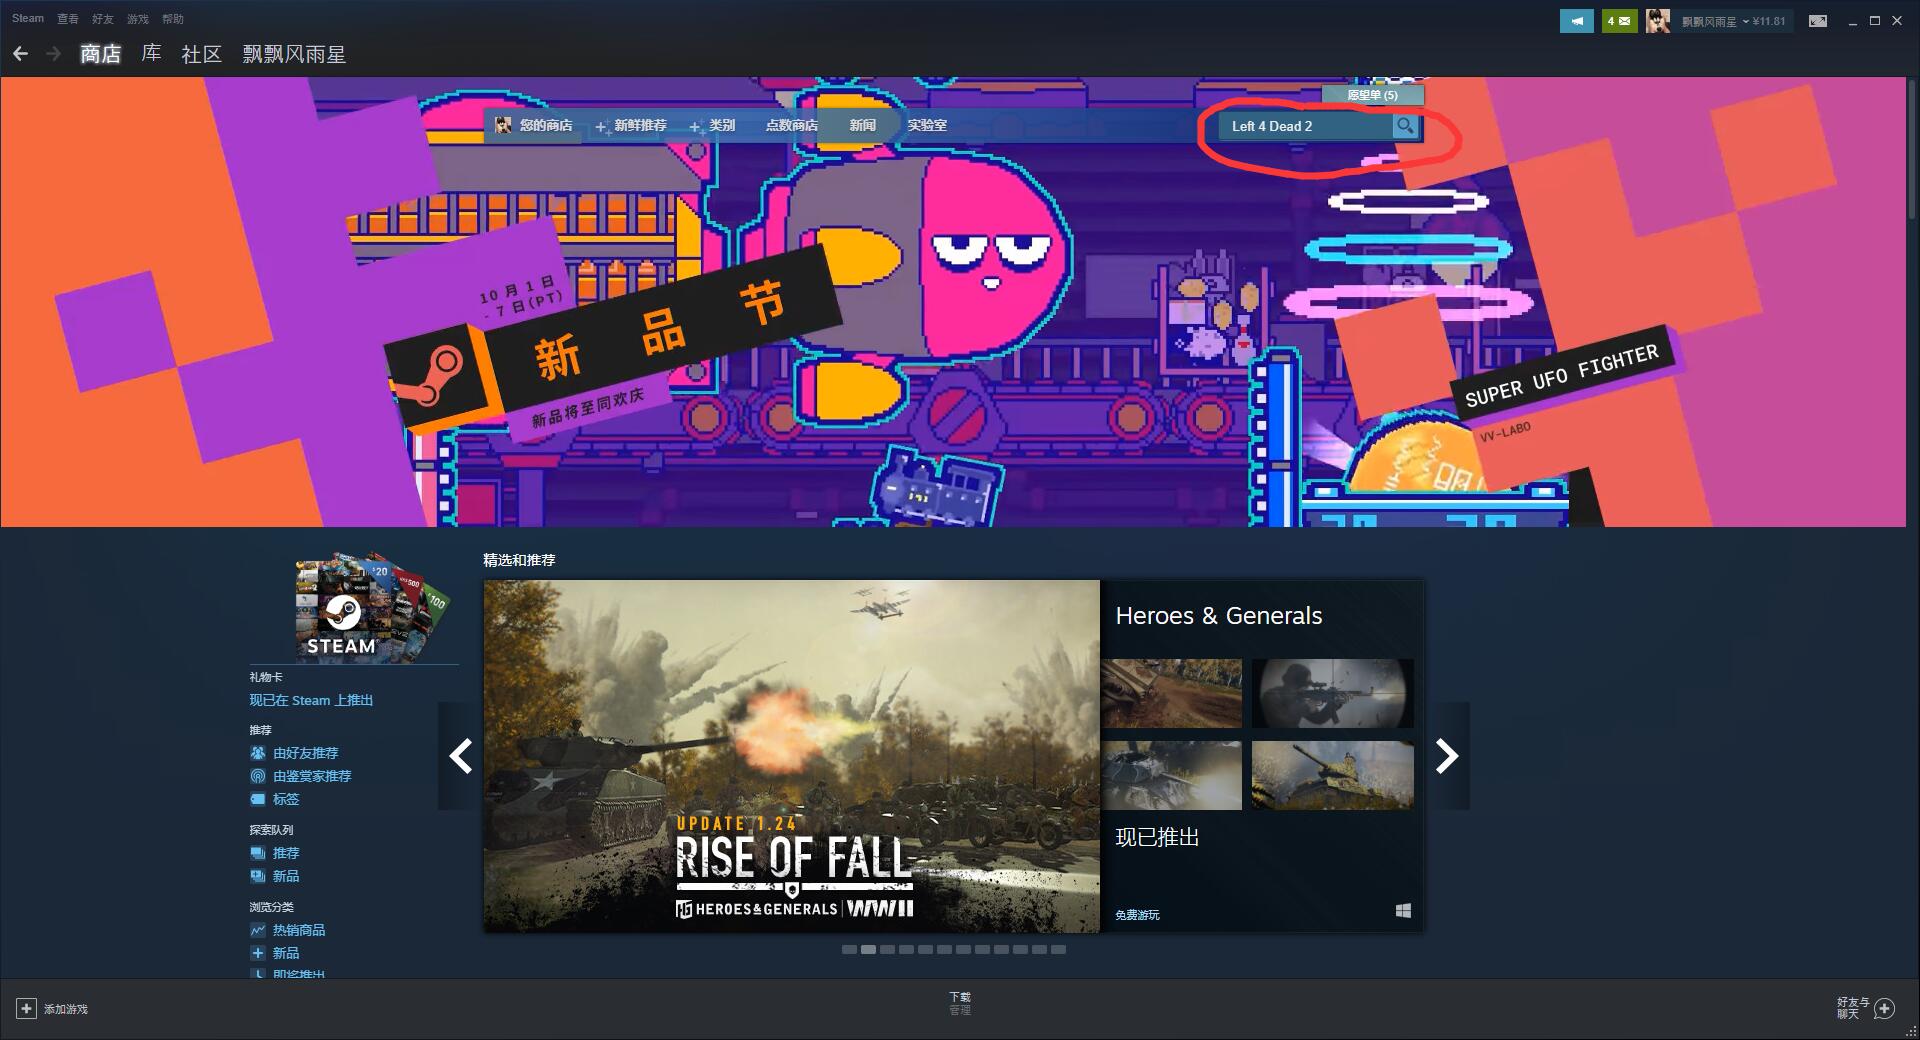Click the 由鉴赏家推荐 curator icon
Image resolution: width=1920 pixels, height=1040 pixels.
258,776
